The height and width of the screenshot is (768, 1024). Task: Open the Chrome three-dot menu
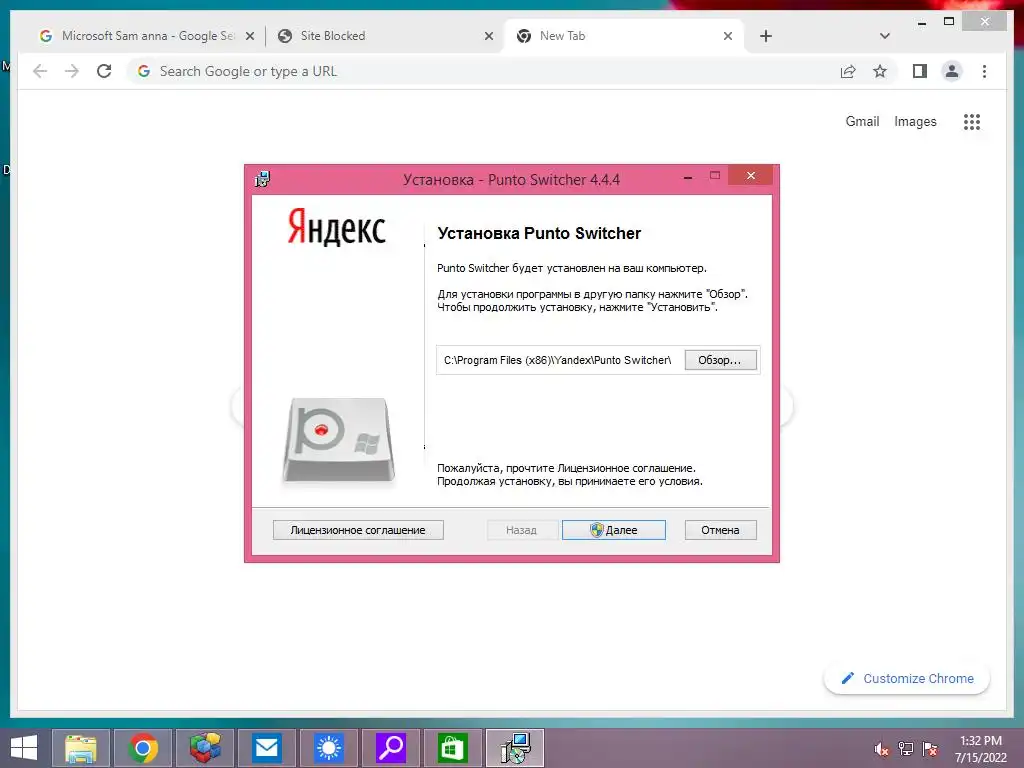click(x=984, y=71)
